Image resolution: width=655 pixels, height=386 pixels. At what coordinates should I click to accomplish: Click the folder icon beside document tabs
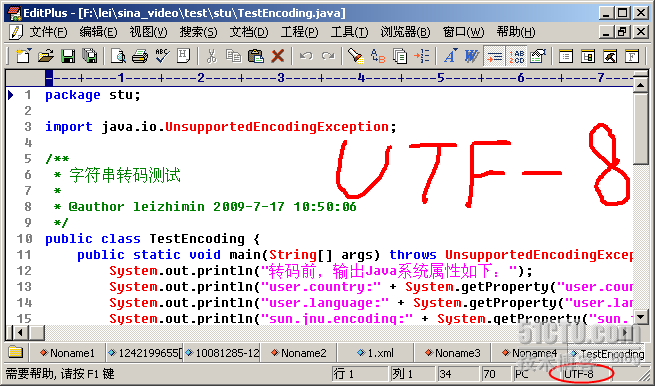tap(15, 352)
